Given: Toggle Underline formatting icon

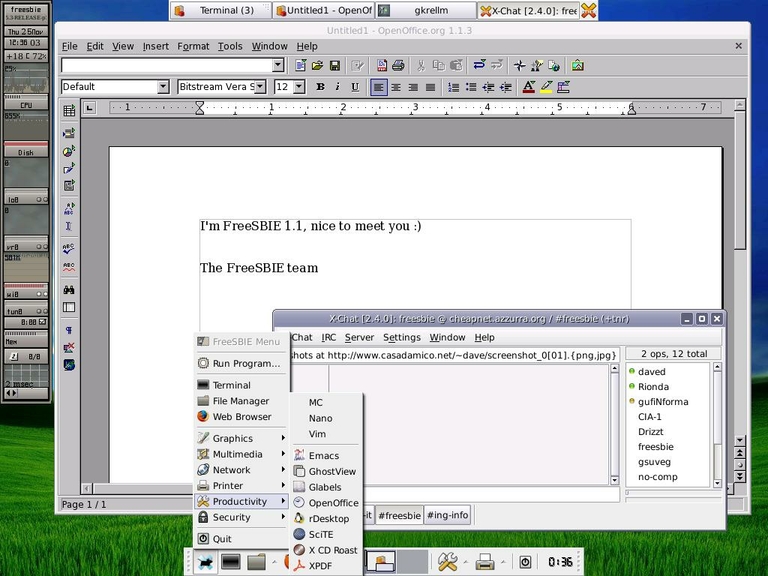Looking at the screenshot, I should 355,87.
